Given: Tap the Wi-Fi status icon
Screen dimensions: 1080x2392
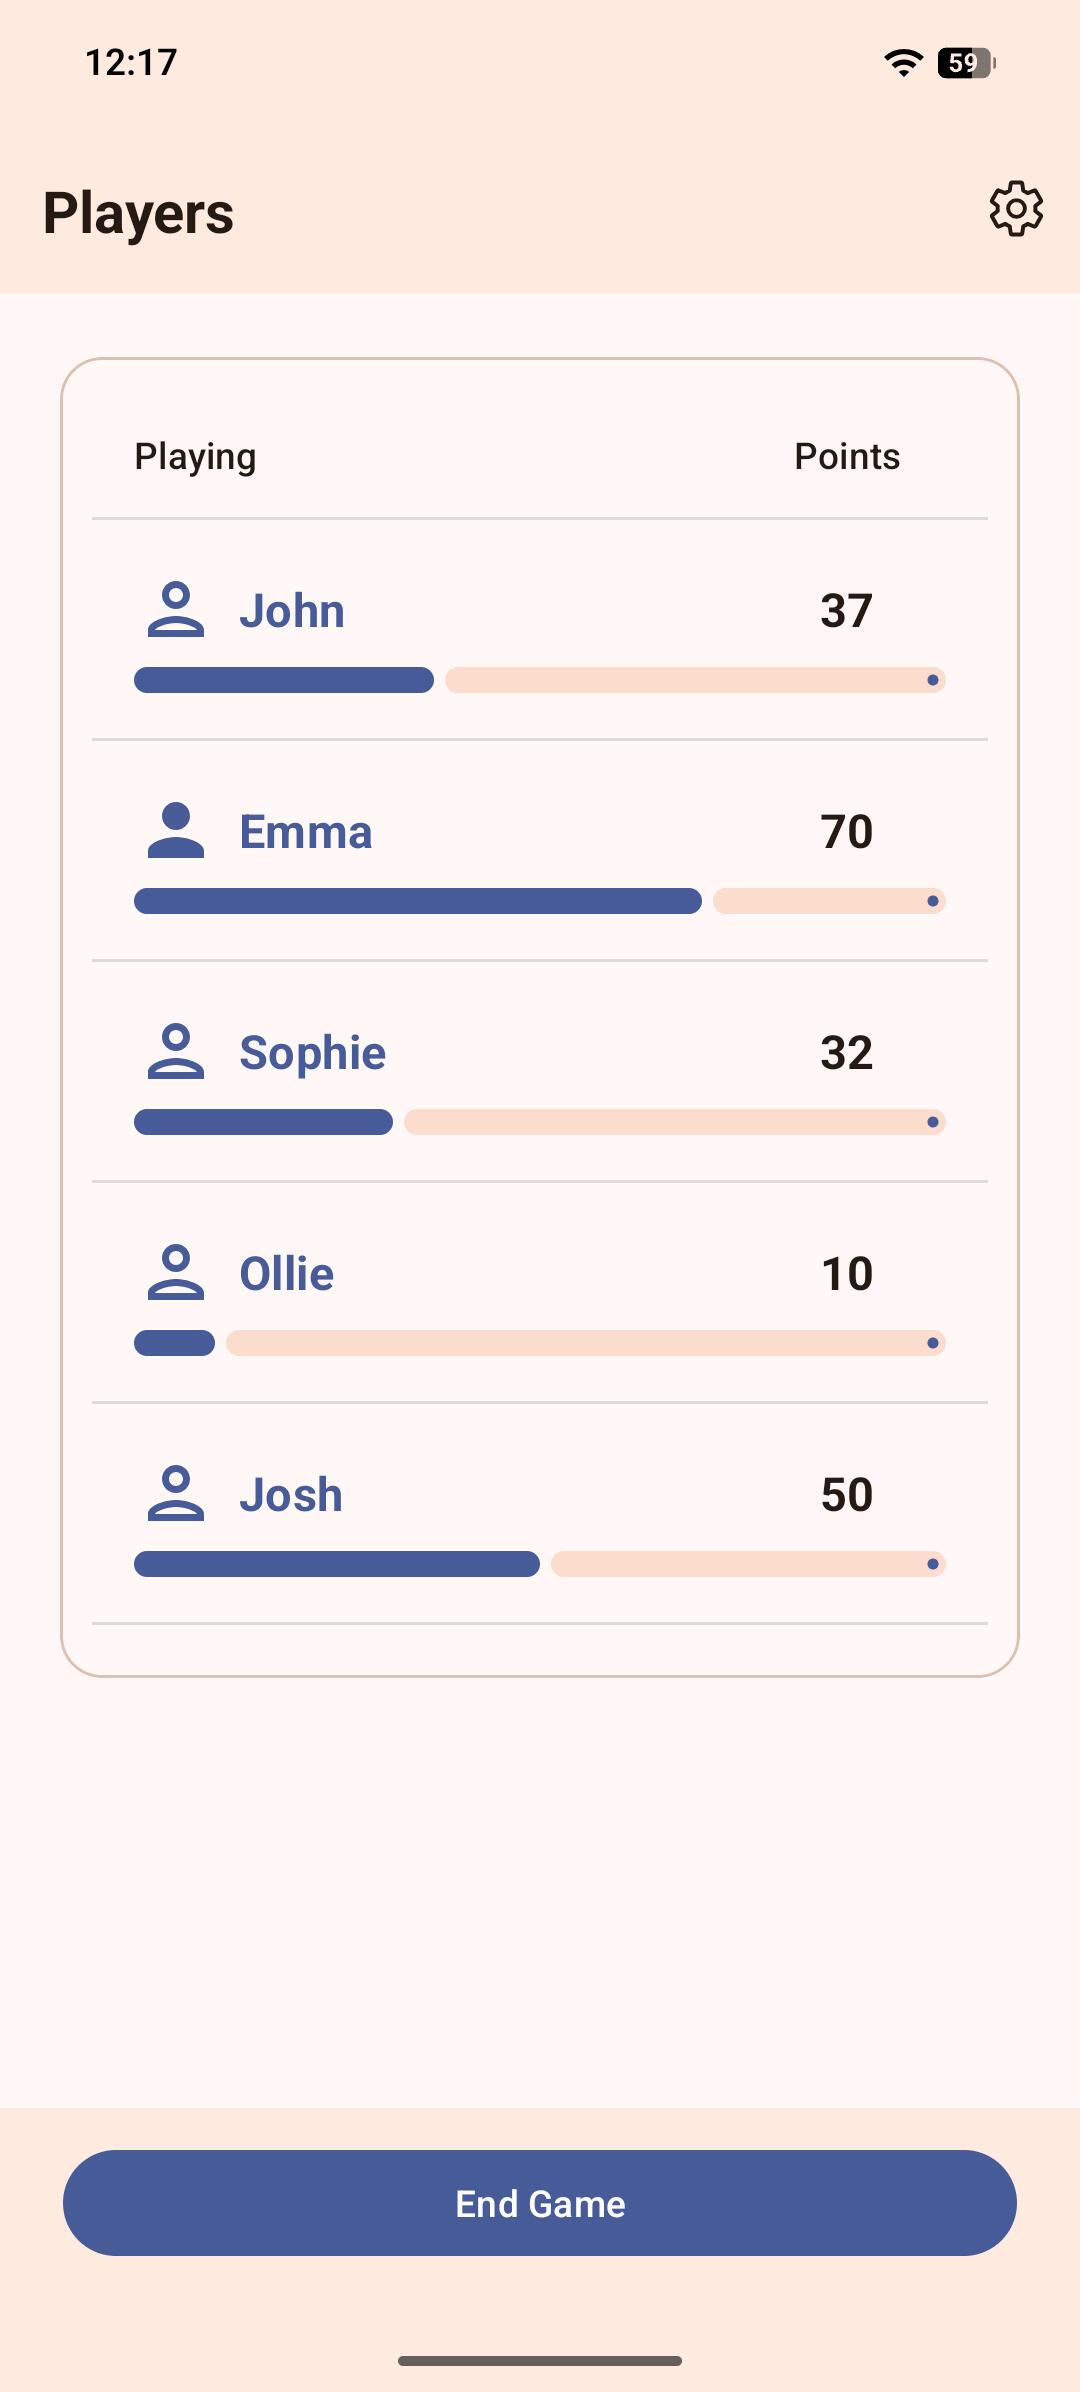Looking at the screenshot, I should [903, 63].
